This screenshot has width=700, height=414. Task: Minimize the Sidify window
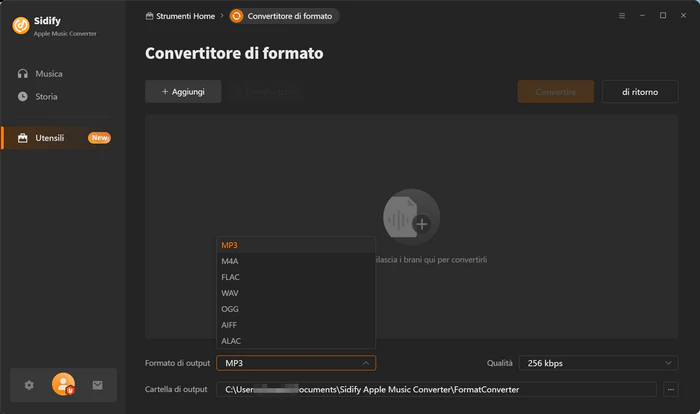[x=642, y=16]
